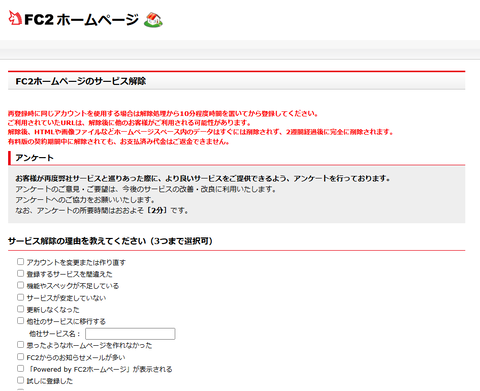Select '機能やスペックが不足している' checkbox

(21, 285)
